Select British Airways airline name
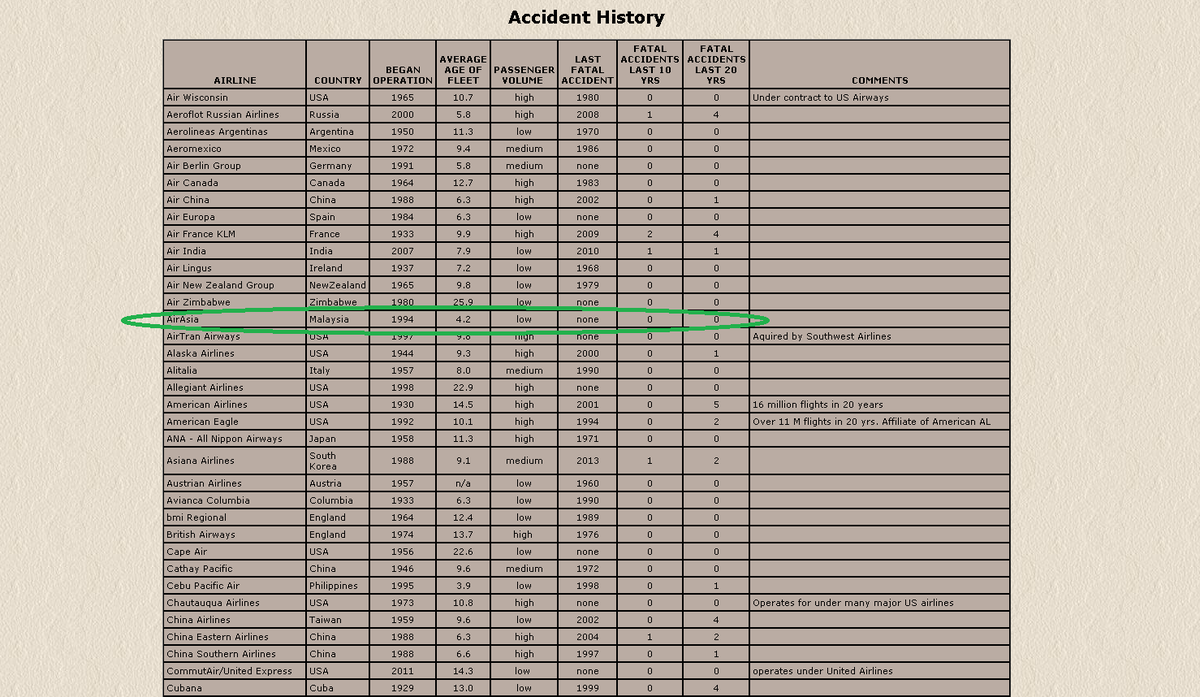 pos(201,534)
